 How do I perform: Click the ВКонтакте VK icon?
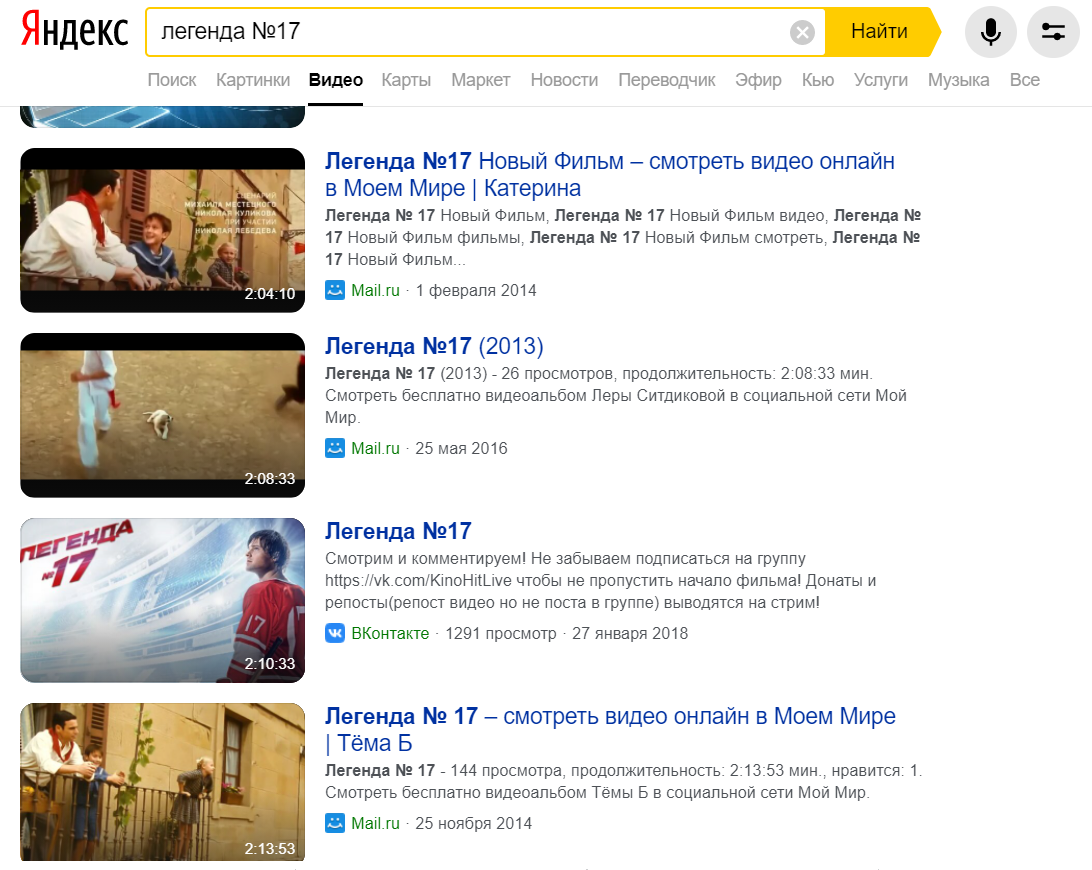[335, 633]
